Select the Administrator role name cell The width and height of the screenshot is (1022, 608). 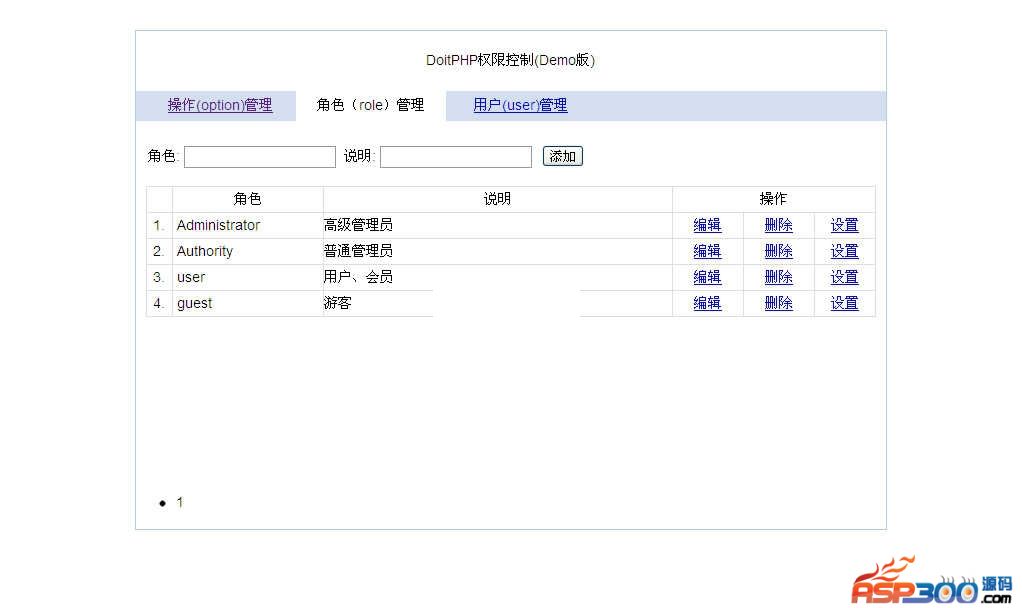click(x=248, y=225)
